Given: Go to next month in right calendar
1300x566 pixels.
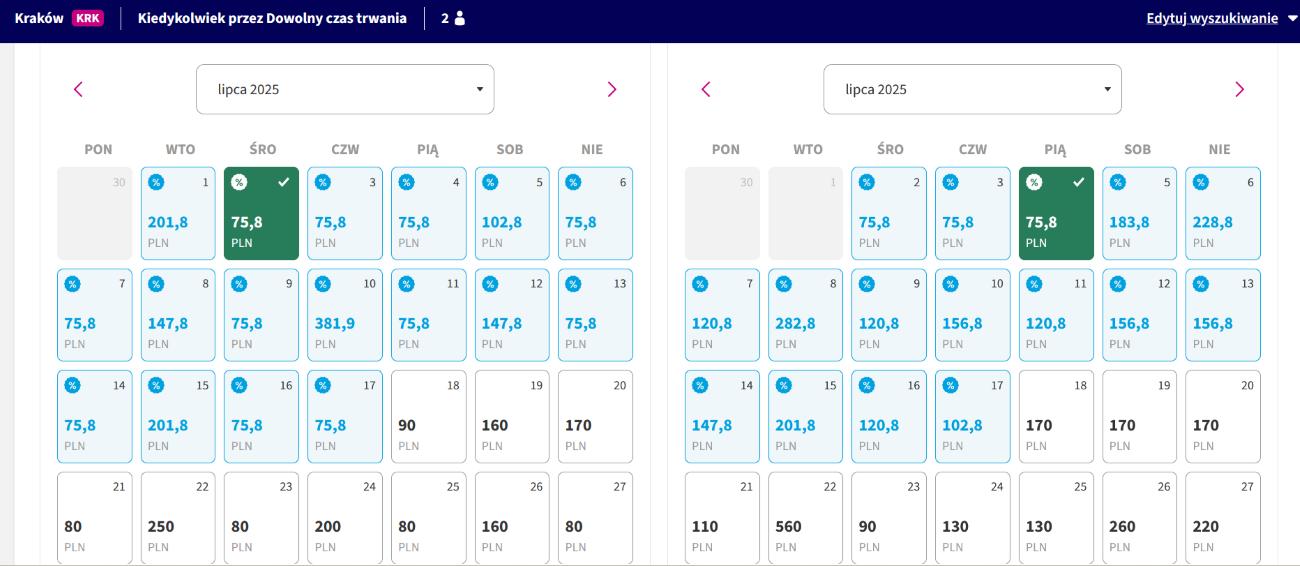Looking at the screenshot, I should 1239,89.
